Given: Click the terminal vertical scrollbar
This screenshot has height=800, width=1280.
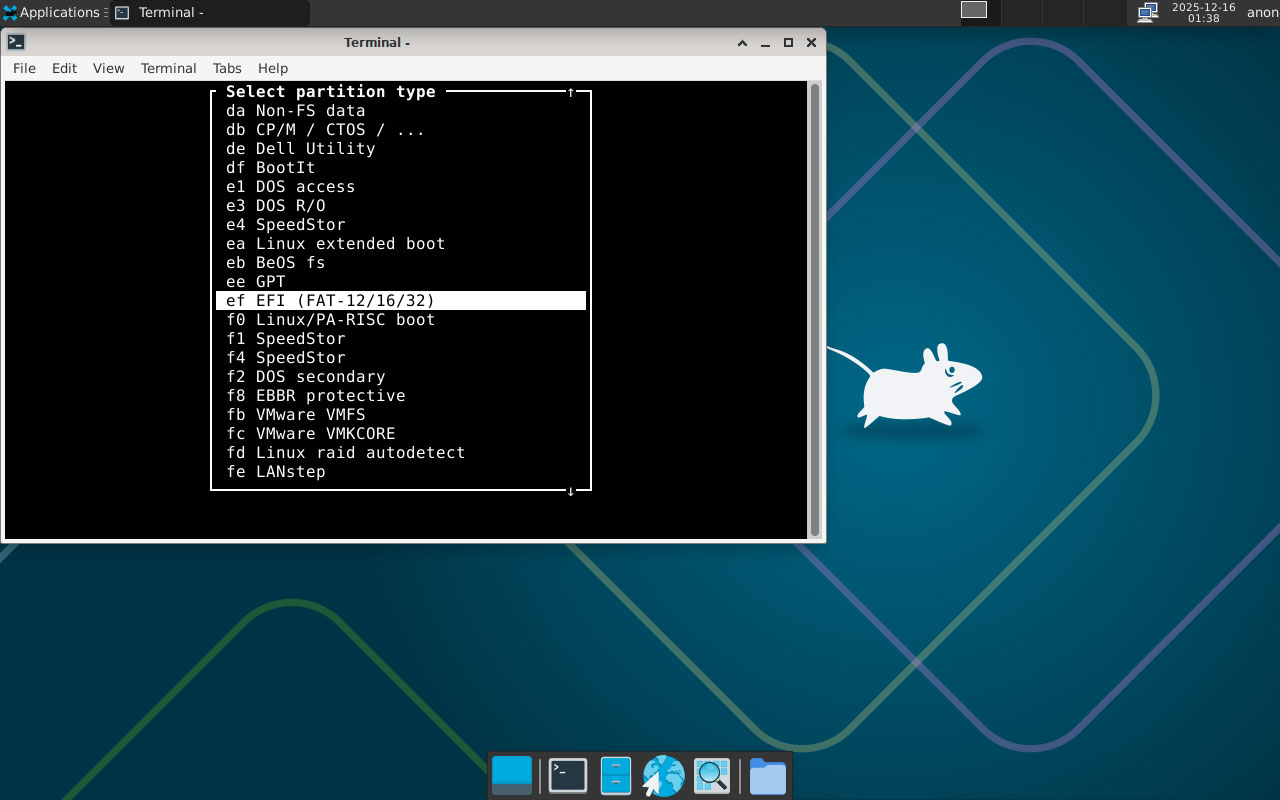Looking at the screenshot, I should coord(815,310).
